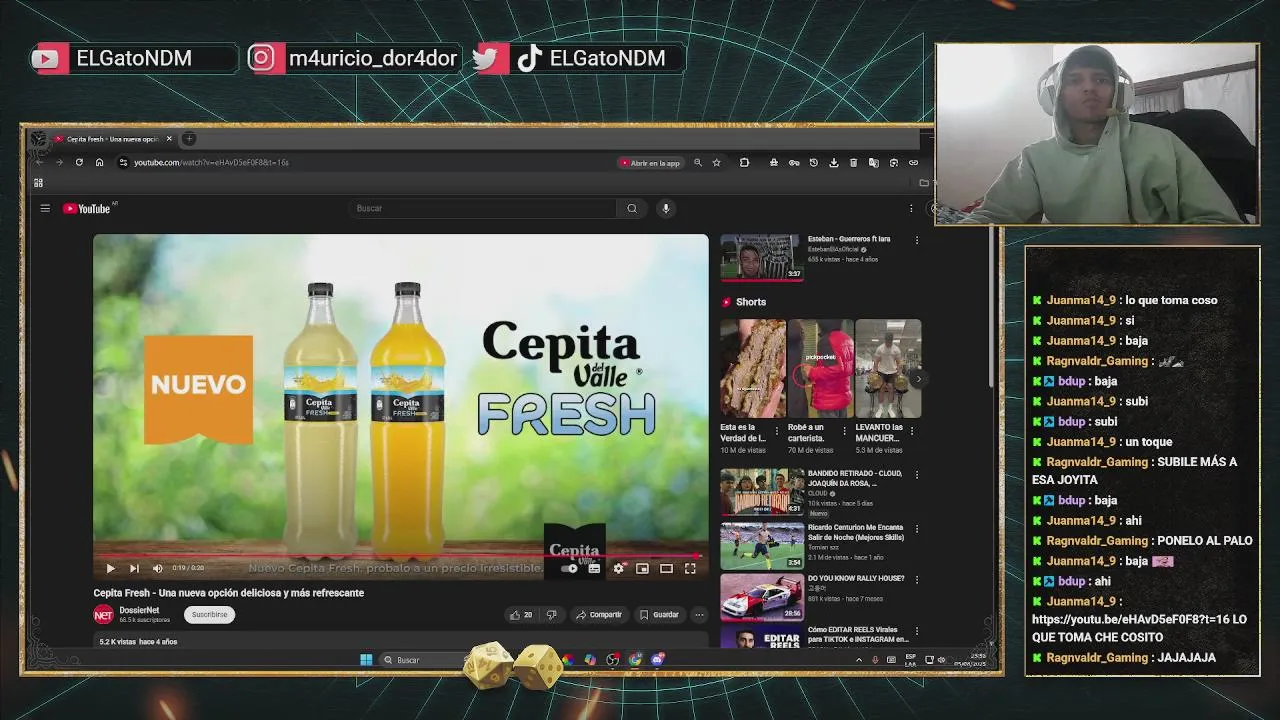Click the Shorts section heading

(x=751, y=302)
